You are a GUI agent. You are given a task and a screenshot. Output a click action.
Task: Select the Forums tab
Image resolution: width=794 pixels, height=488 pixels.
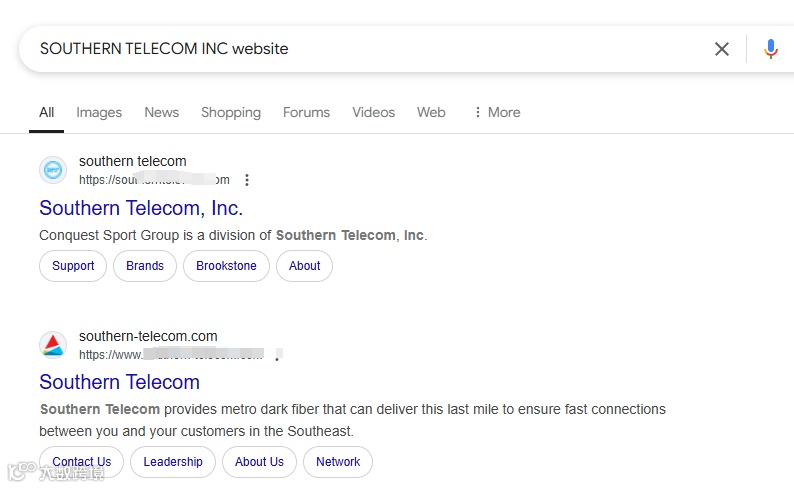306,112
